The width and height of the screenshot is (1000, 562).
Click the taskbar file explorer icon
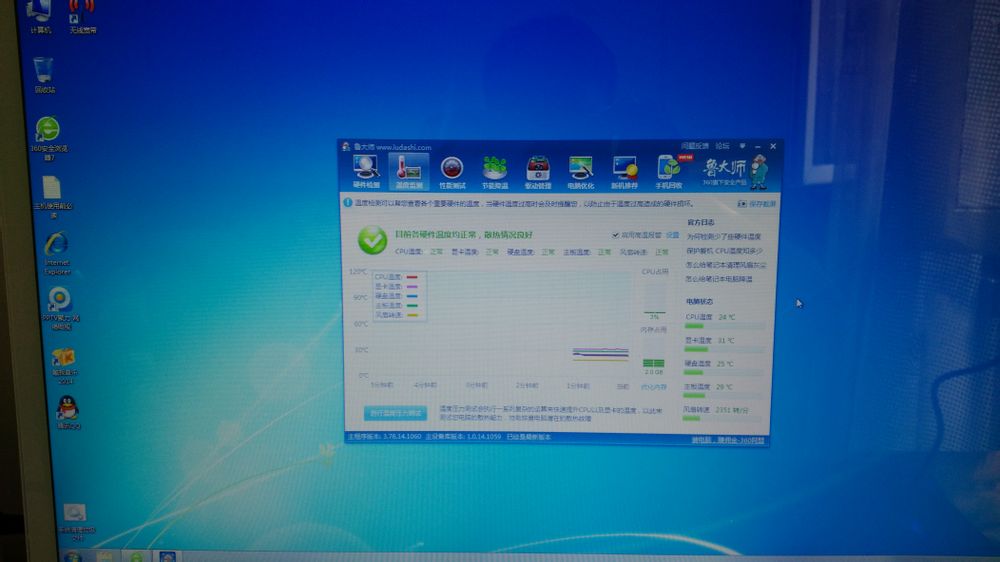(x=104, y=557)
